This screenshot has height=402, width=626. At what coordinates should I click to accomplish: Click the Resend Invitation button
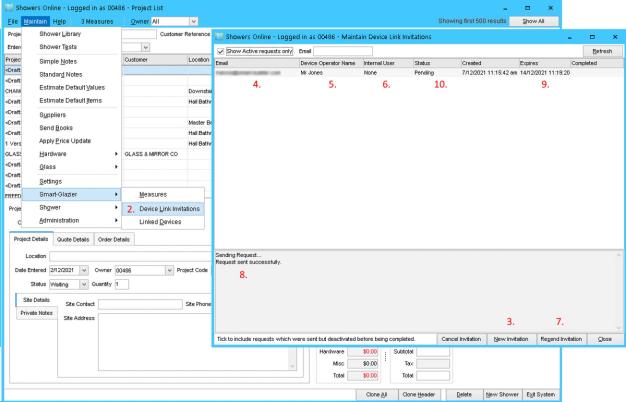(x=561, y=339)
